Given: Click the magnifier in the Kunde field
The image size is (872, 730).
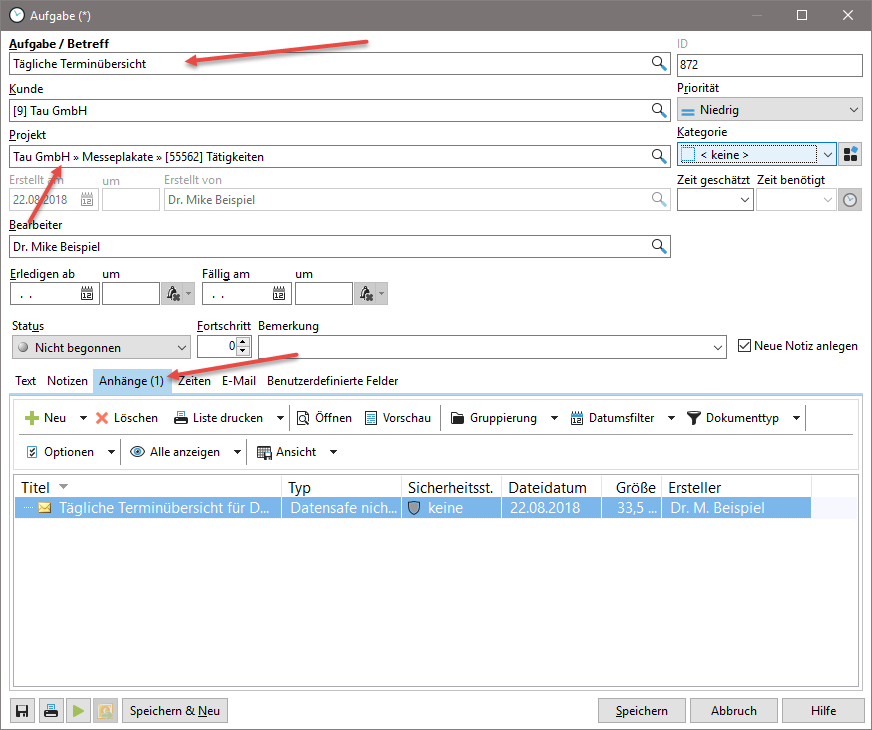Looking at the screenshot, I should click(x=659, y=110).
